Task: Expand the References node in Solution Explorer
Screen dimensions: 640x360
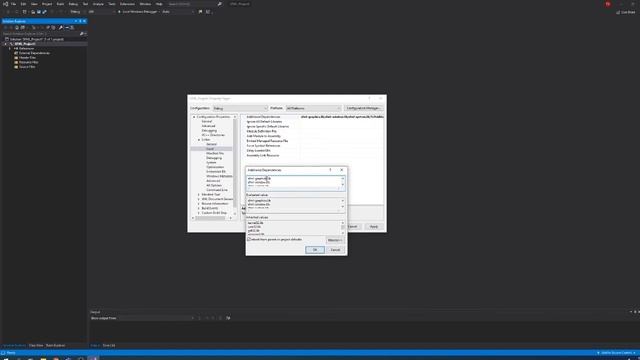Action: [x=10, y=49]
